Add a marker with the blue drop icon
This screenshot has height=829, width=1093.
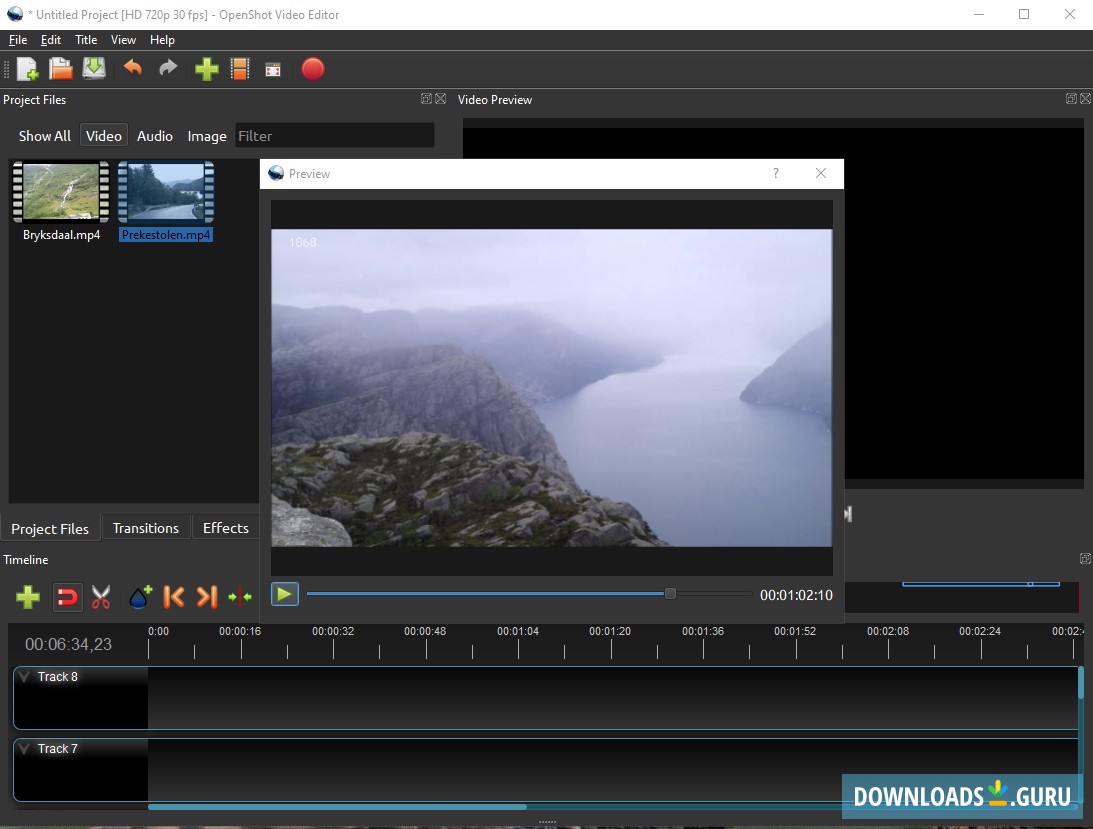pos(137,596)
